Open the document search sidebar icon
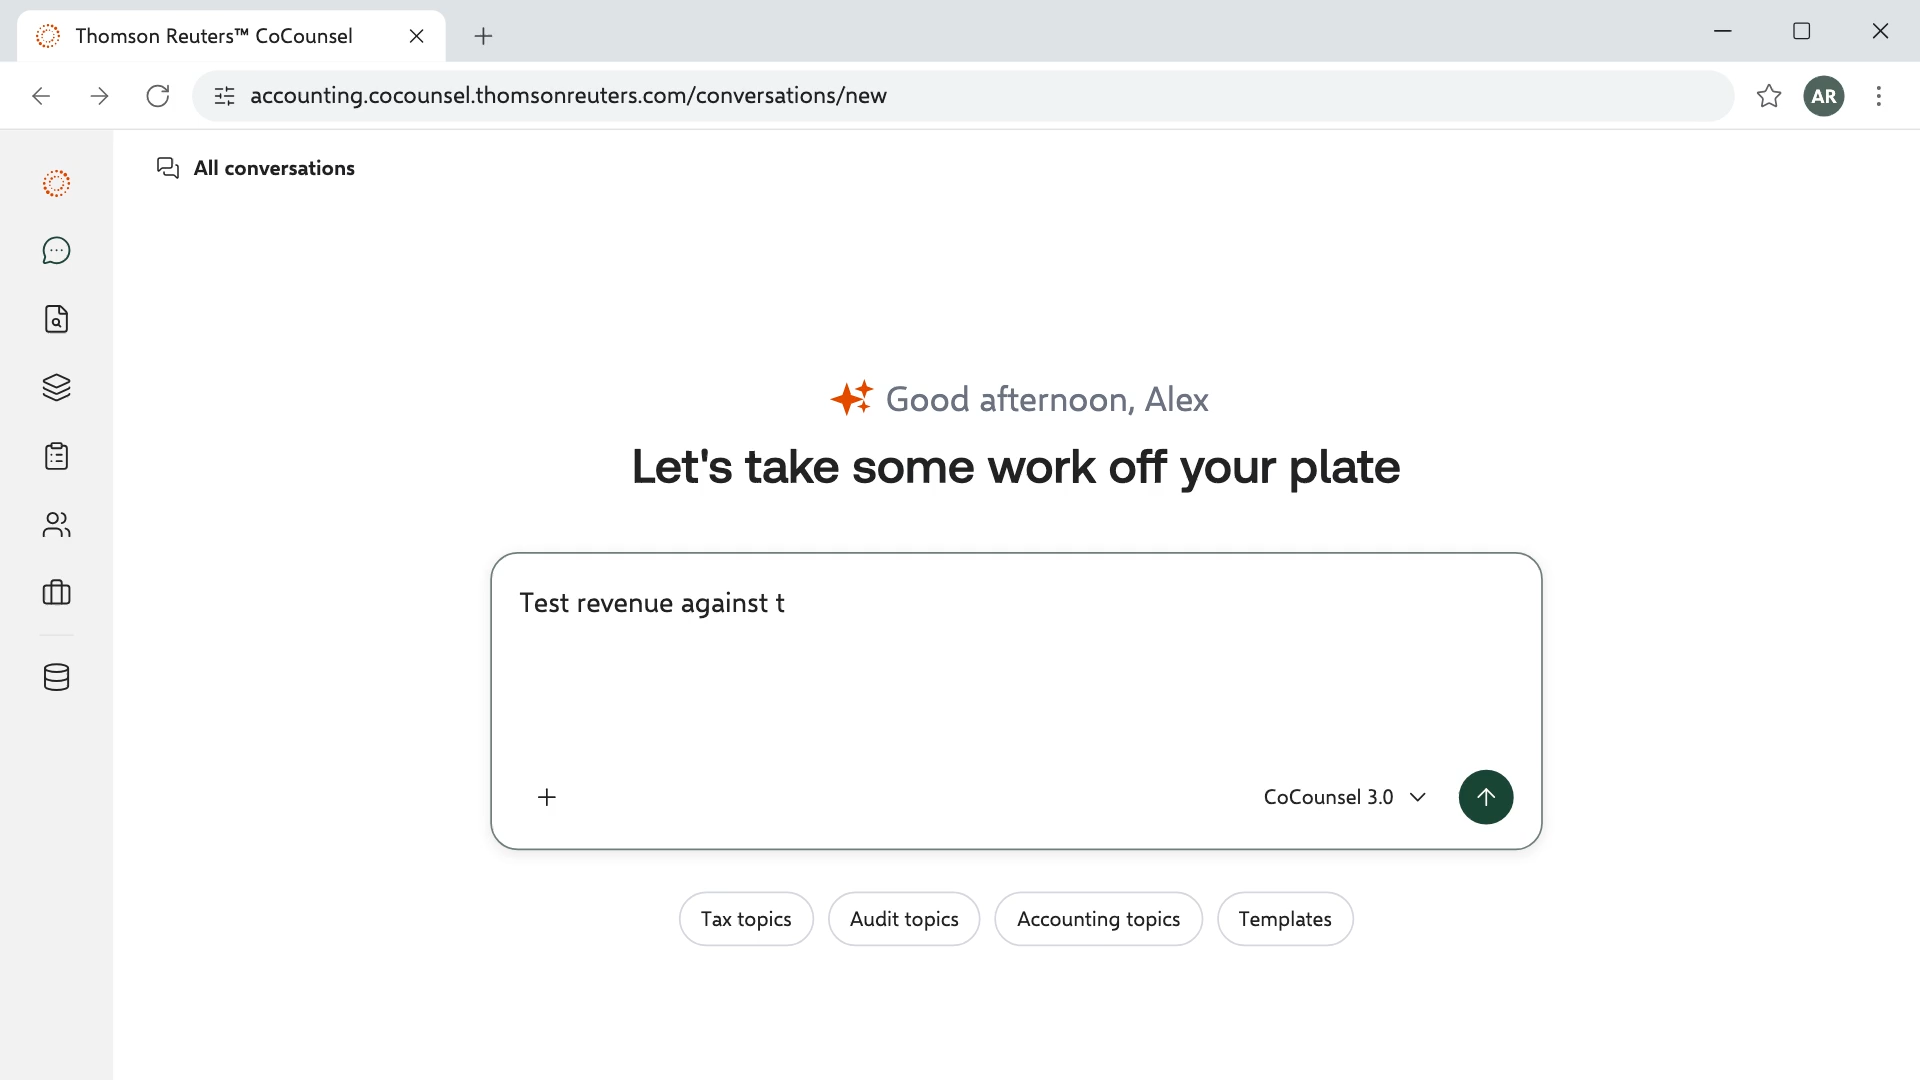 click(x=57, y=319)
